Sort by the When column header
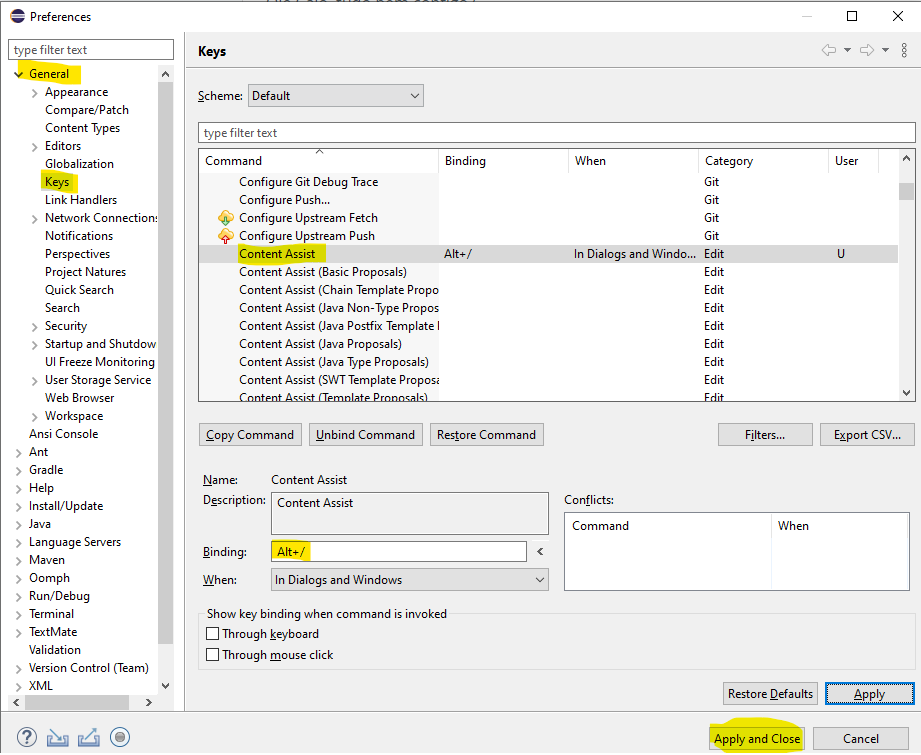The image size is (921, 755). click(633, 161)
